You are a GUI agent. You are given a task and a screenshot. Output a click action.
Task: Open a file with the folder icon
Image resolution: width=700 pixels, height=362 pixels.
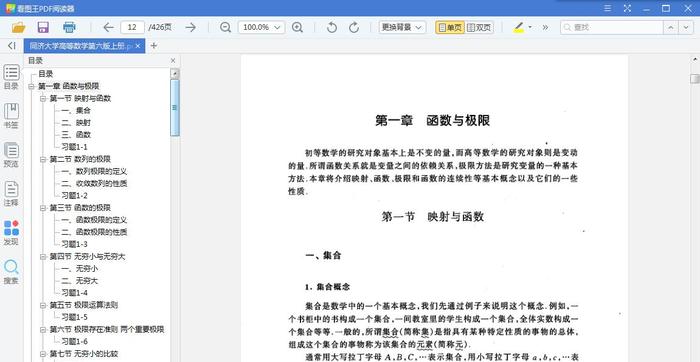18,27
